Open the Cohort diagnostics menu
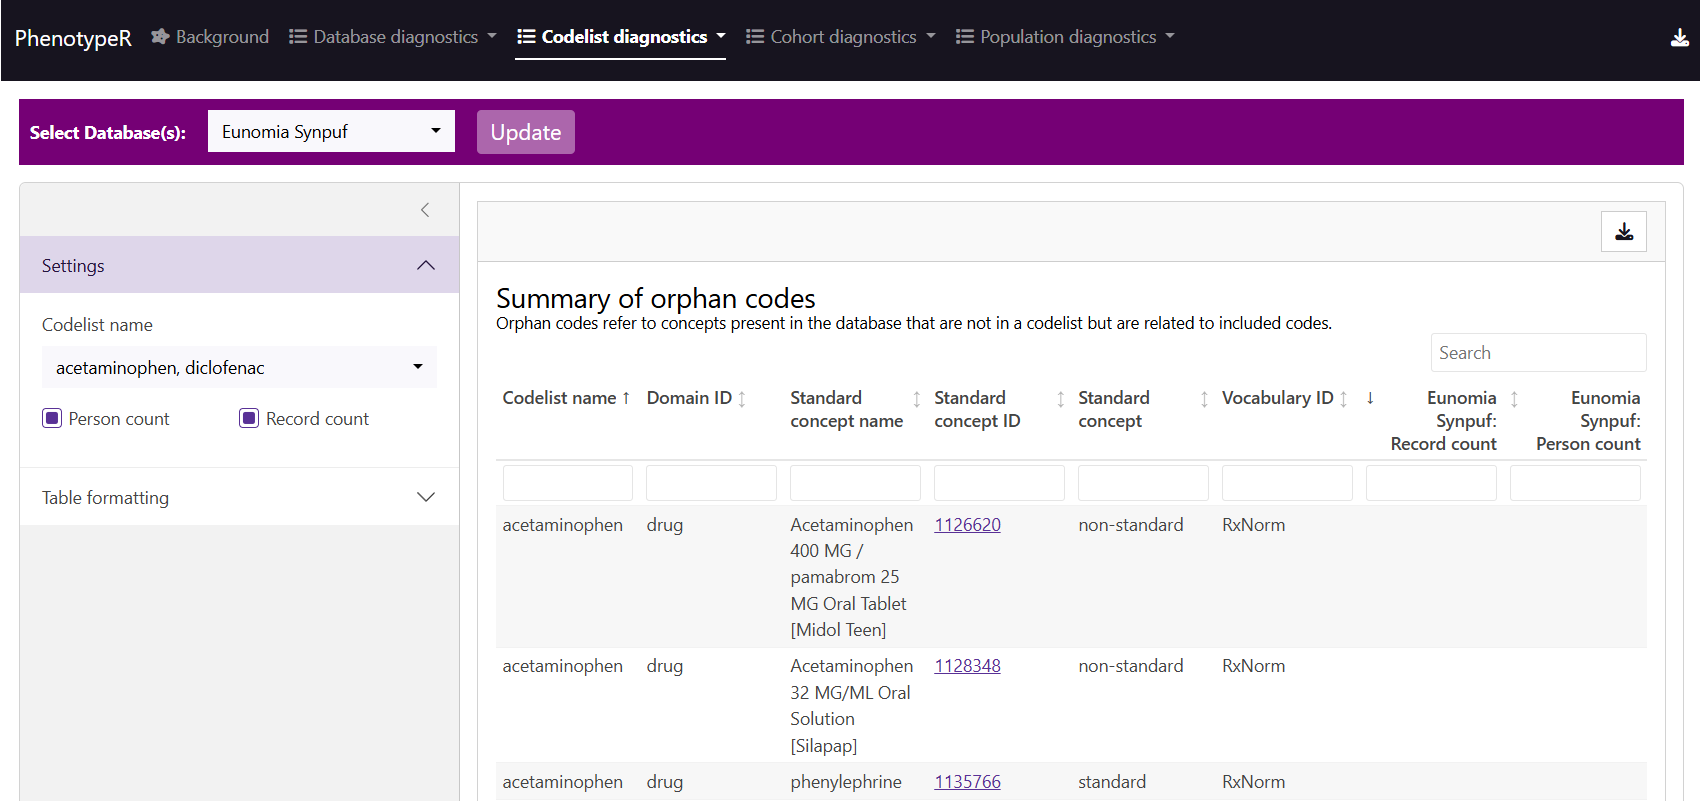Image resolution: width=1700 pixels, height=801 pixels. tap(841, 38)
